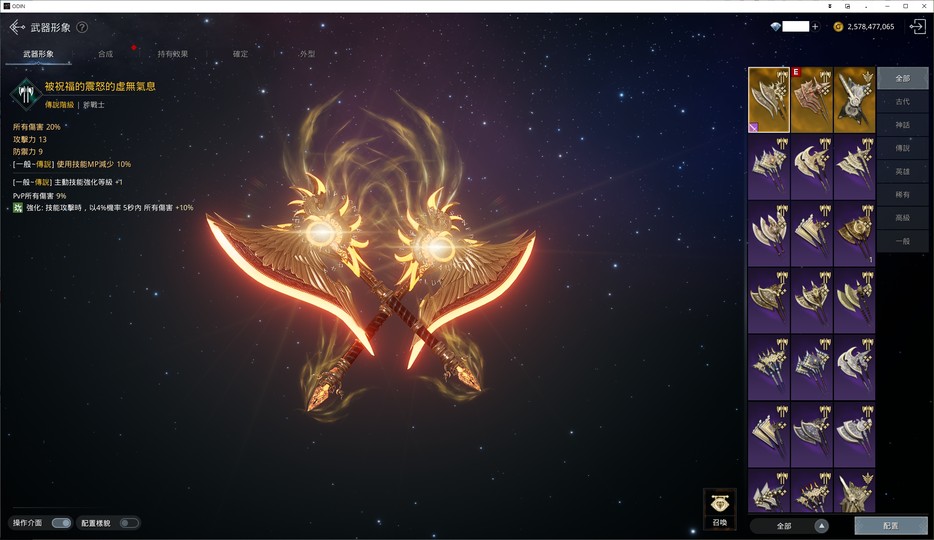Filter by 神話 grade
The height and width of the screenshot is (540, 934).
[902, 124]
